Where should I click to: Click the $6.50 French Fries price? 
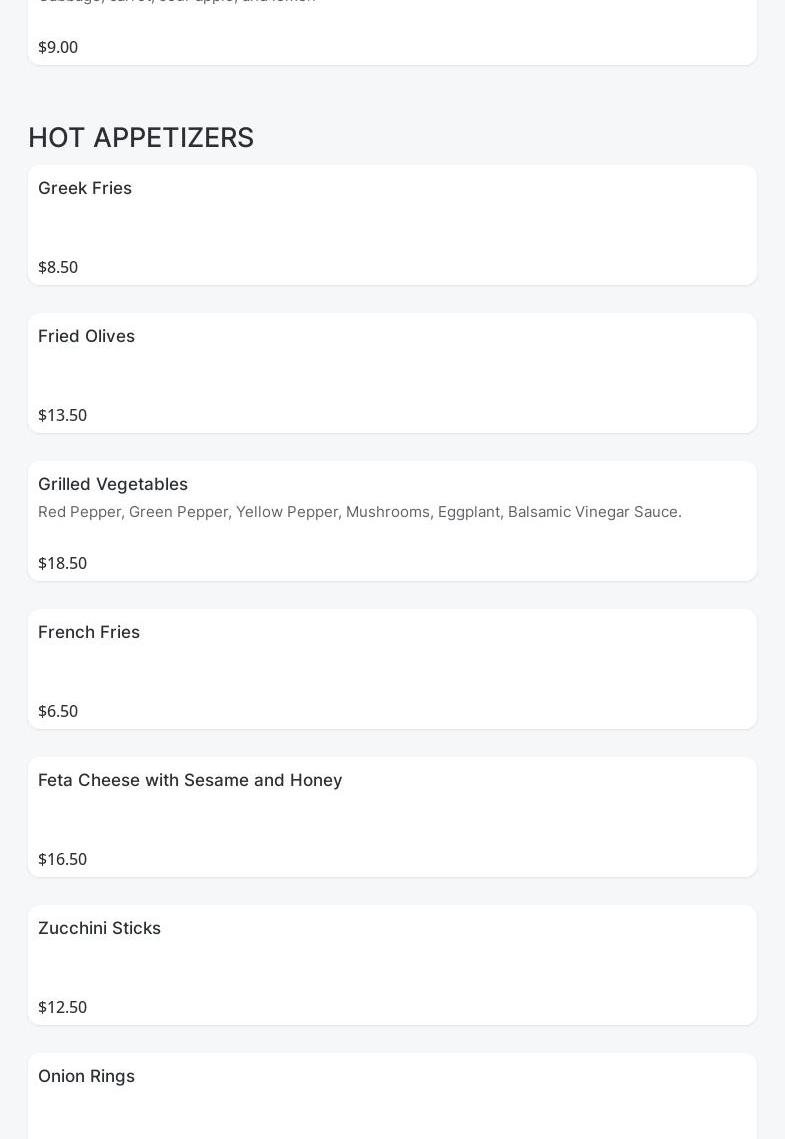click(58, 711)
